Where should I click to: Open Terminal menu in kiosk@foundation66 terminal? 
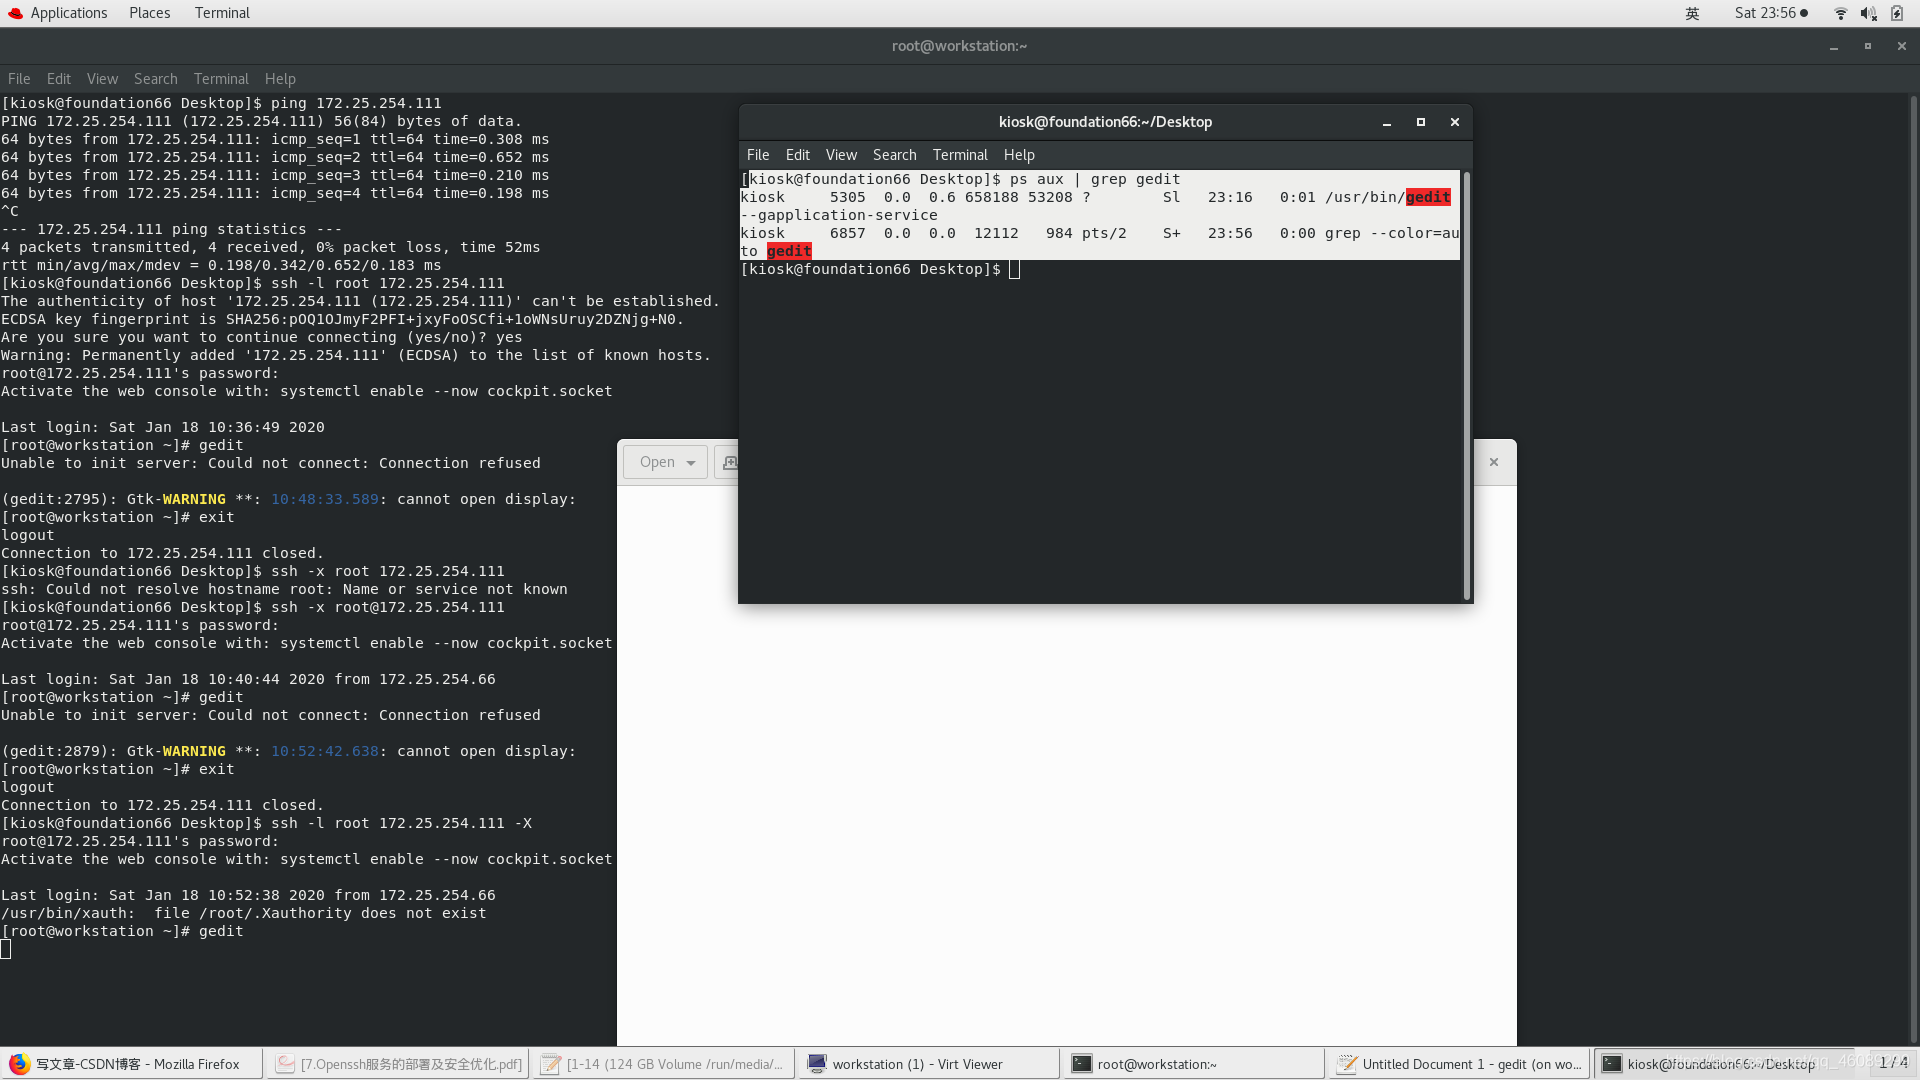pyautogui.click(x=960, y=155)
